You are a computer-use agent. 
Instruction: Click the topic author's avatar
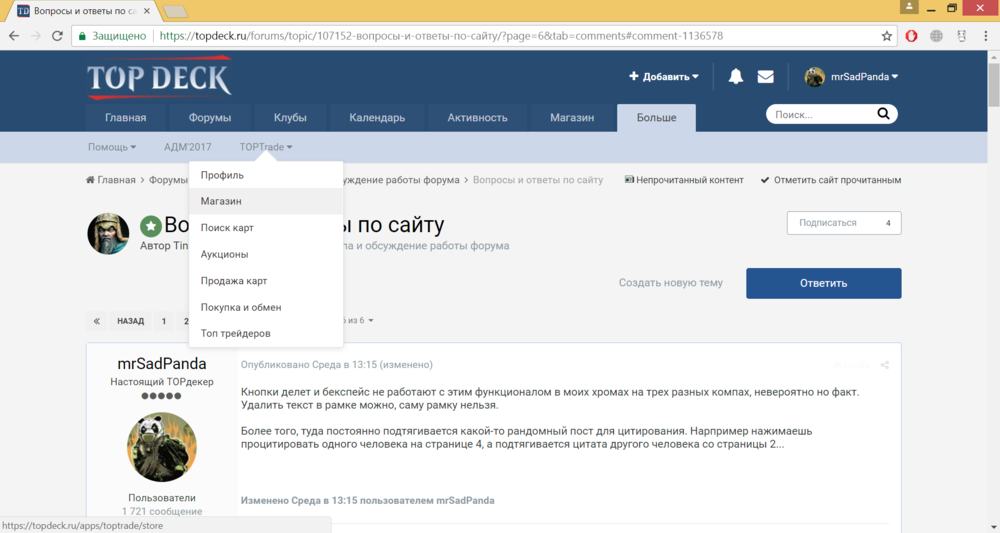click(108, 233)
